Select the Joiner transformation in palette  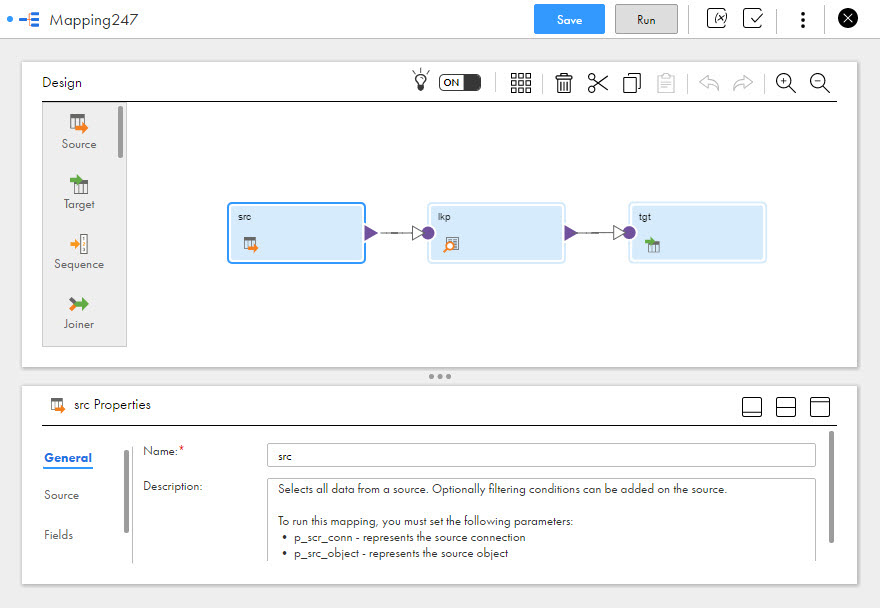coord(79,313)
